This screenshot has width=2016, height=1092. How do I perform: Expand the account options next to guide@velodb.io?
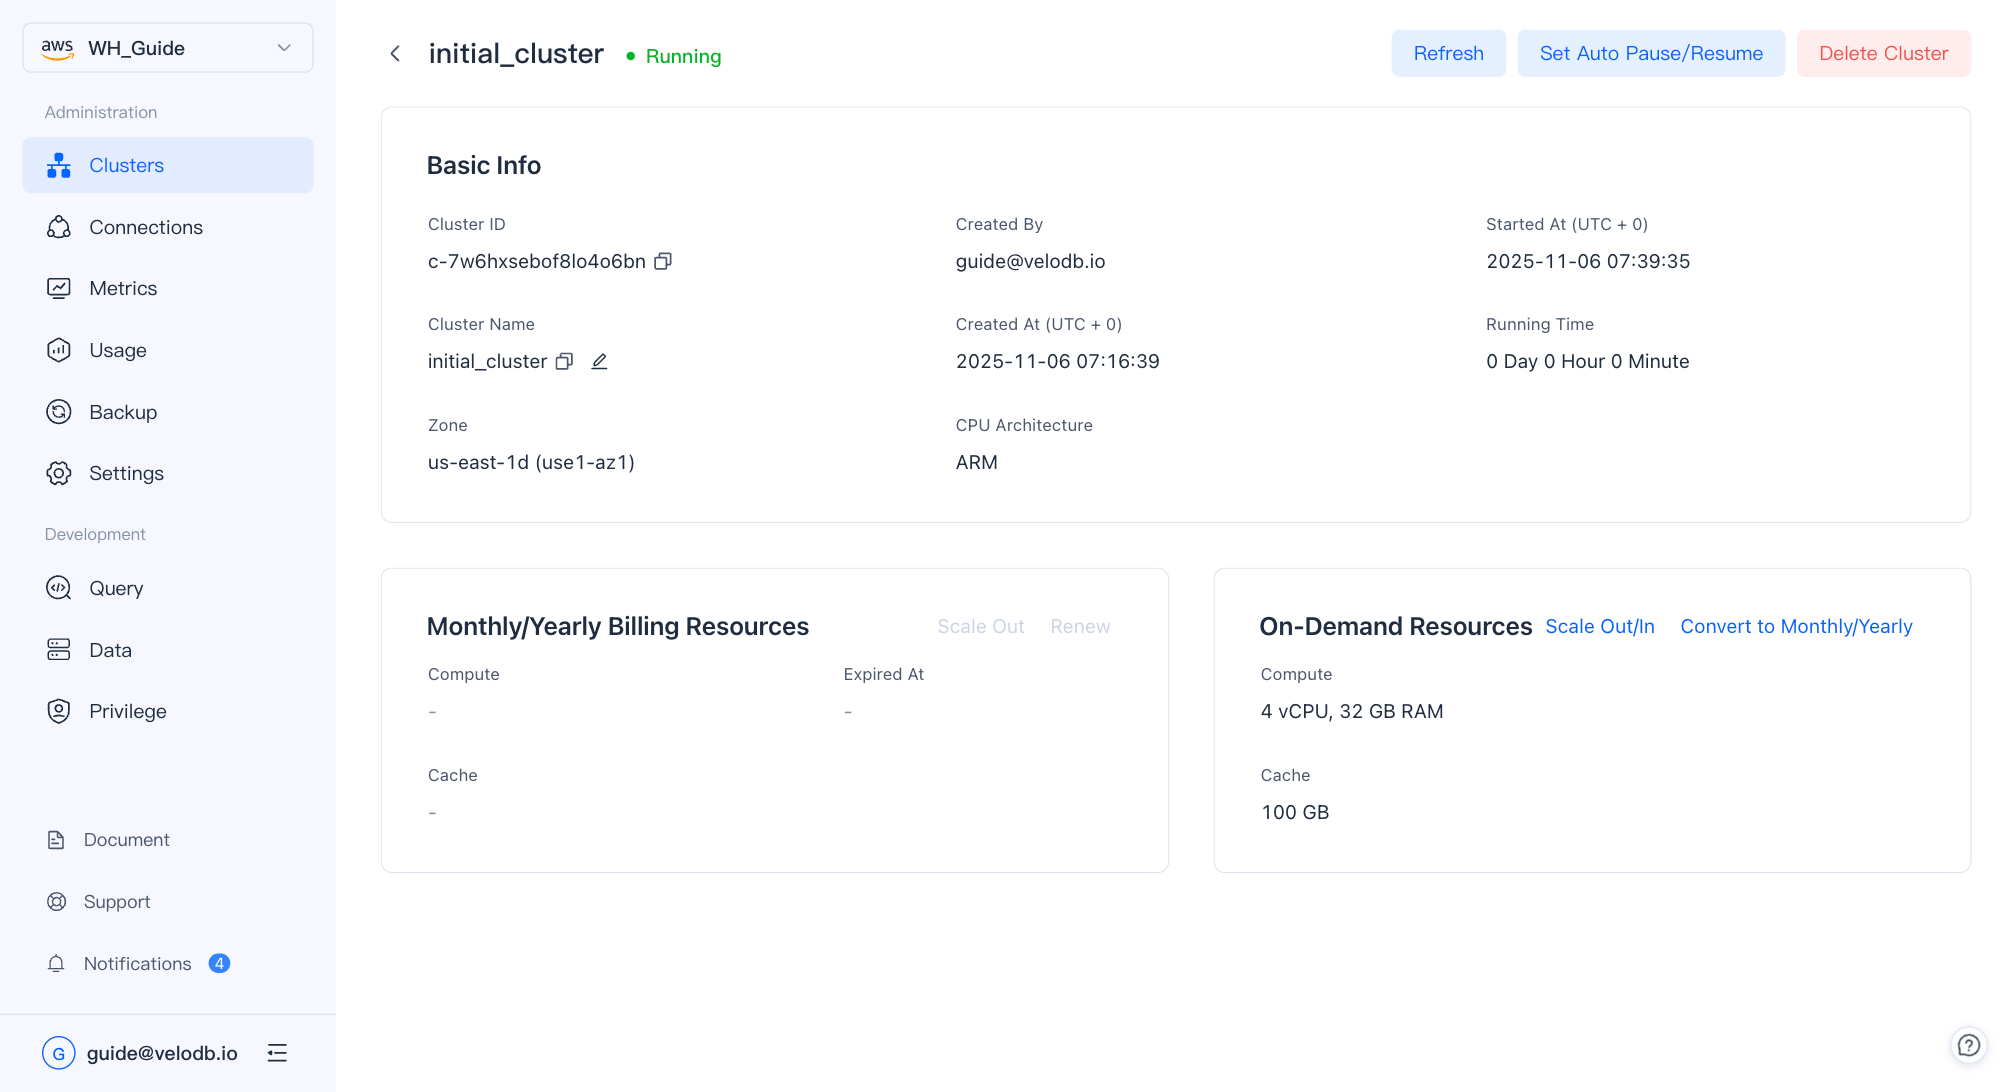[x=277, y=1052]
